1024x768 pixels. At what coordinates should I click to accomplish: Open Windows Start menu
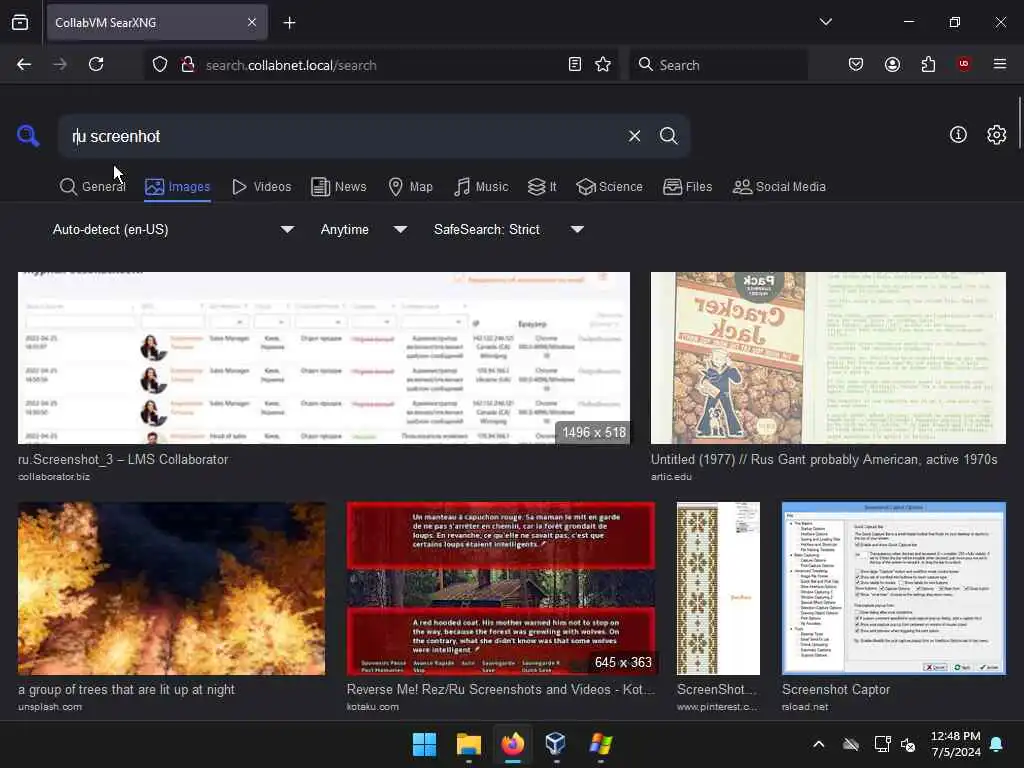point(424,744)
